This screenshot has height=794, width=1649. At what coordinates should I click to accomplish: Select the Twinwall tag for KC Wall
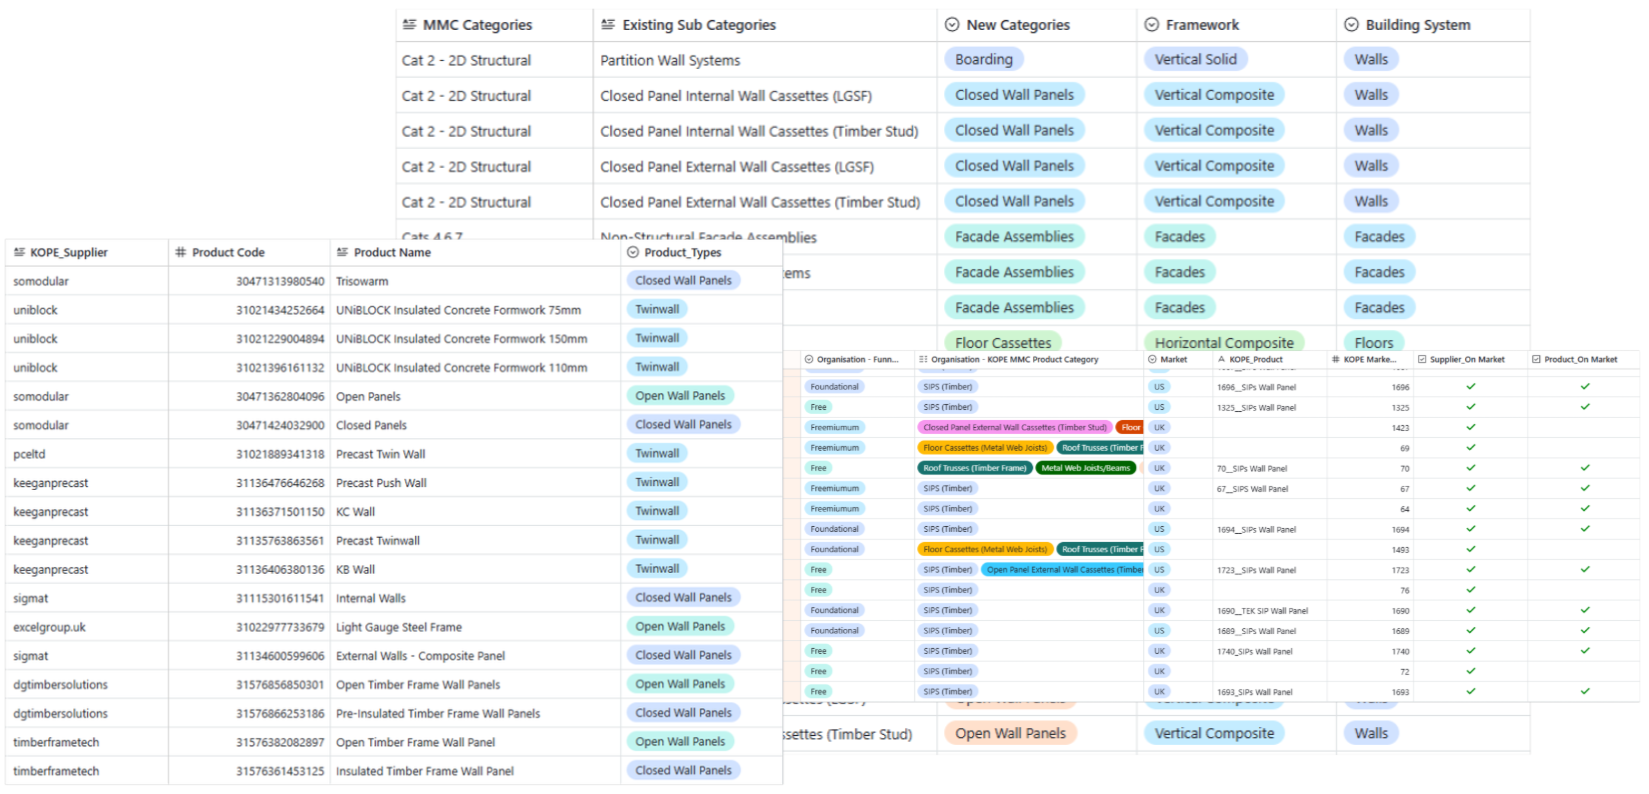pyautogui.click(x=657, y=512)
